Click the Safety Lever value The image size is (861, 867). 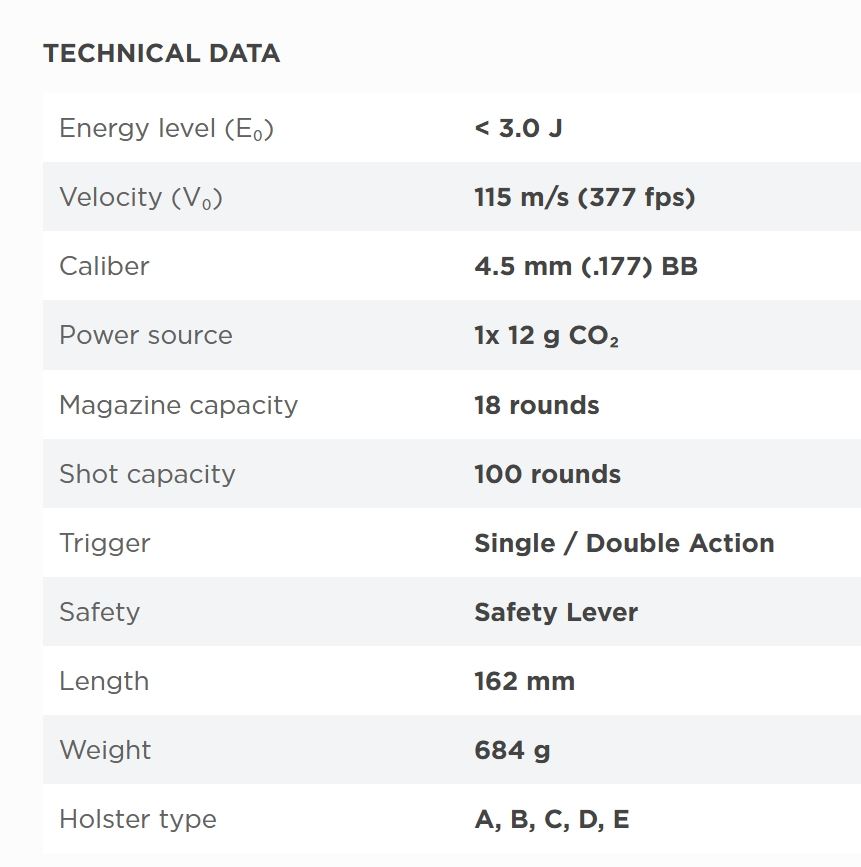tap(555, 612)
